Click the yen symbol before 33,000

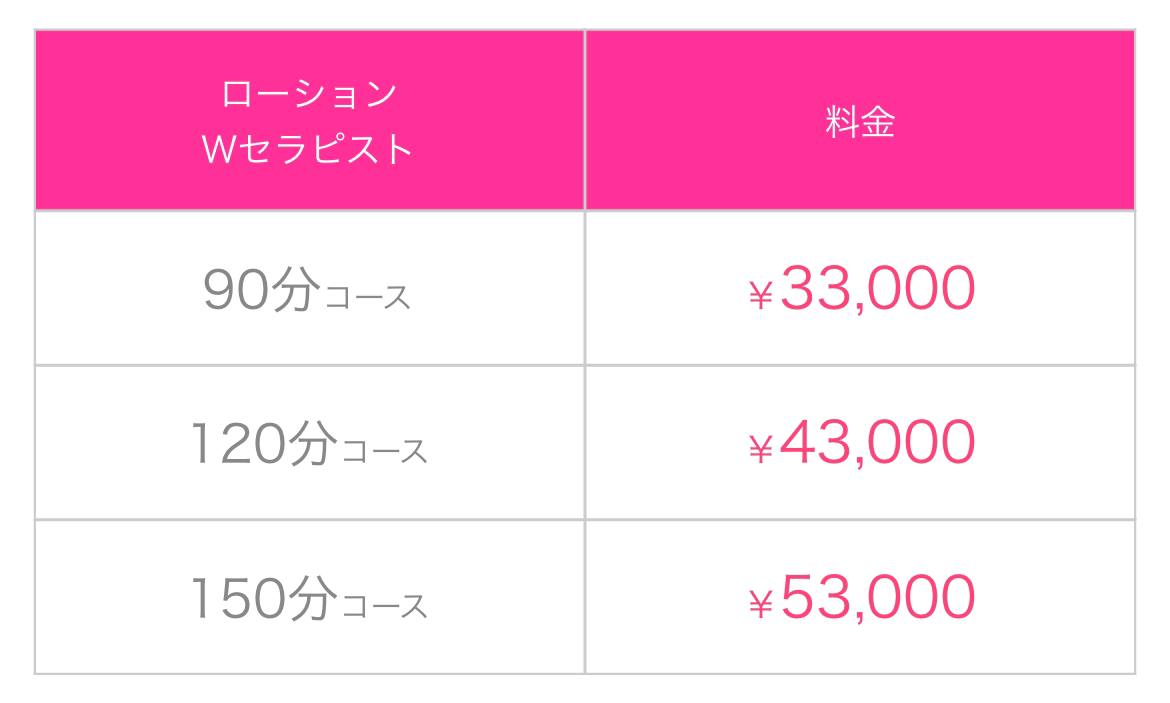pyautogui.click(x=760, y=295)
